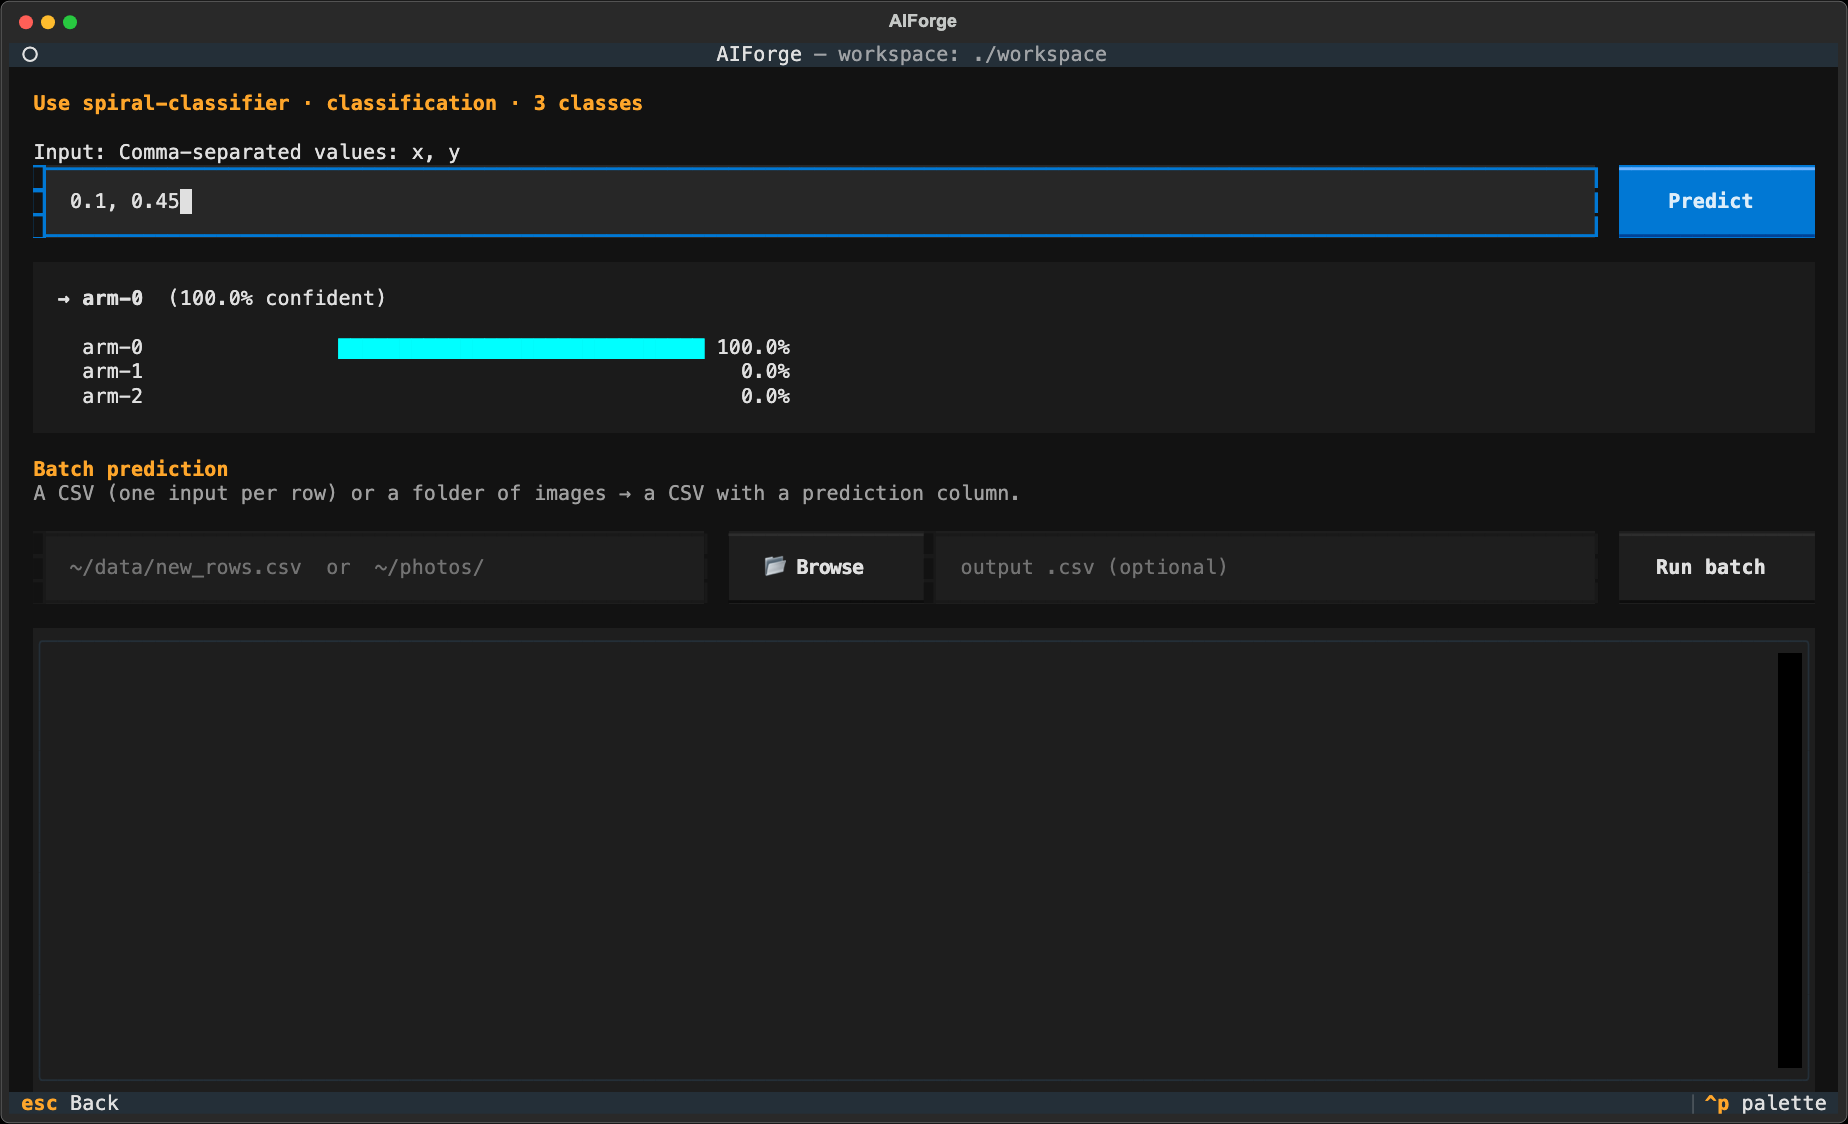Click the arm-1 class row label
The height and width of the screenshot is (1124, 1848).
tap(112, 372)
